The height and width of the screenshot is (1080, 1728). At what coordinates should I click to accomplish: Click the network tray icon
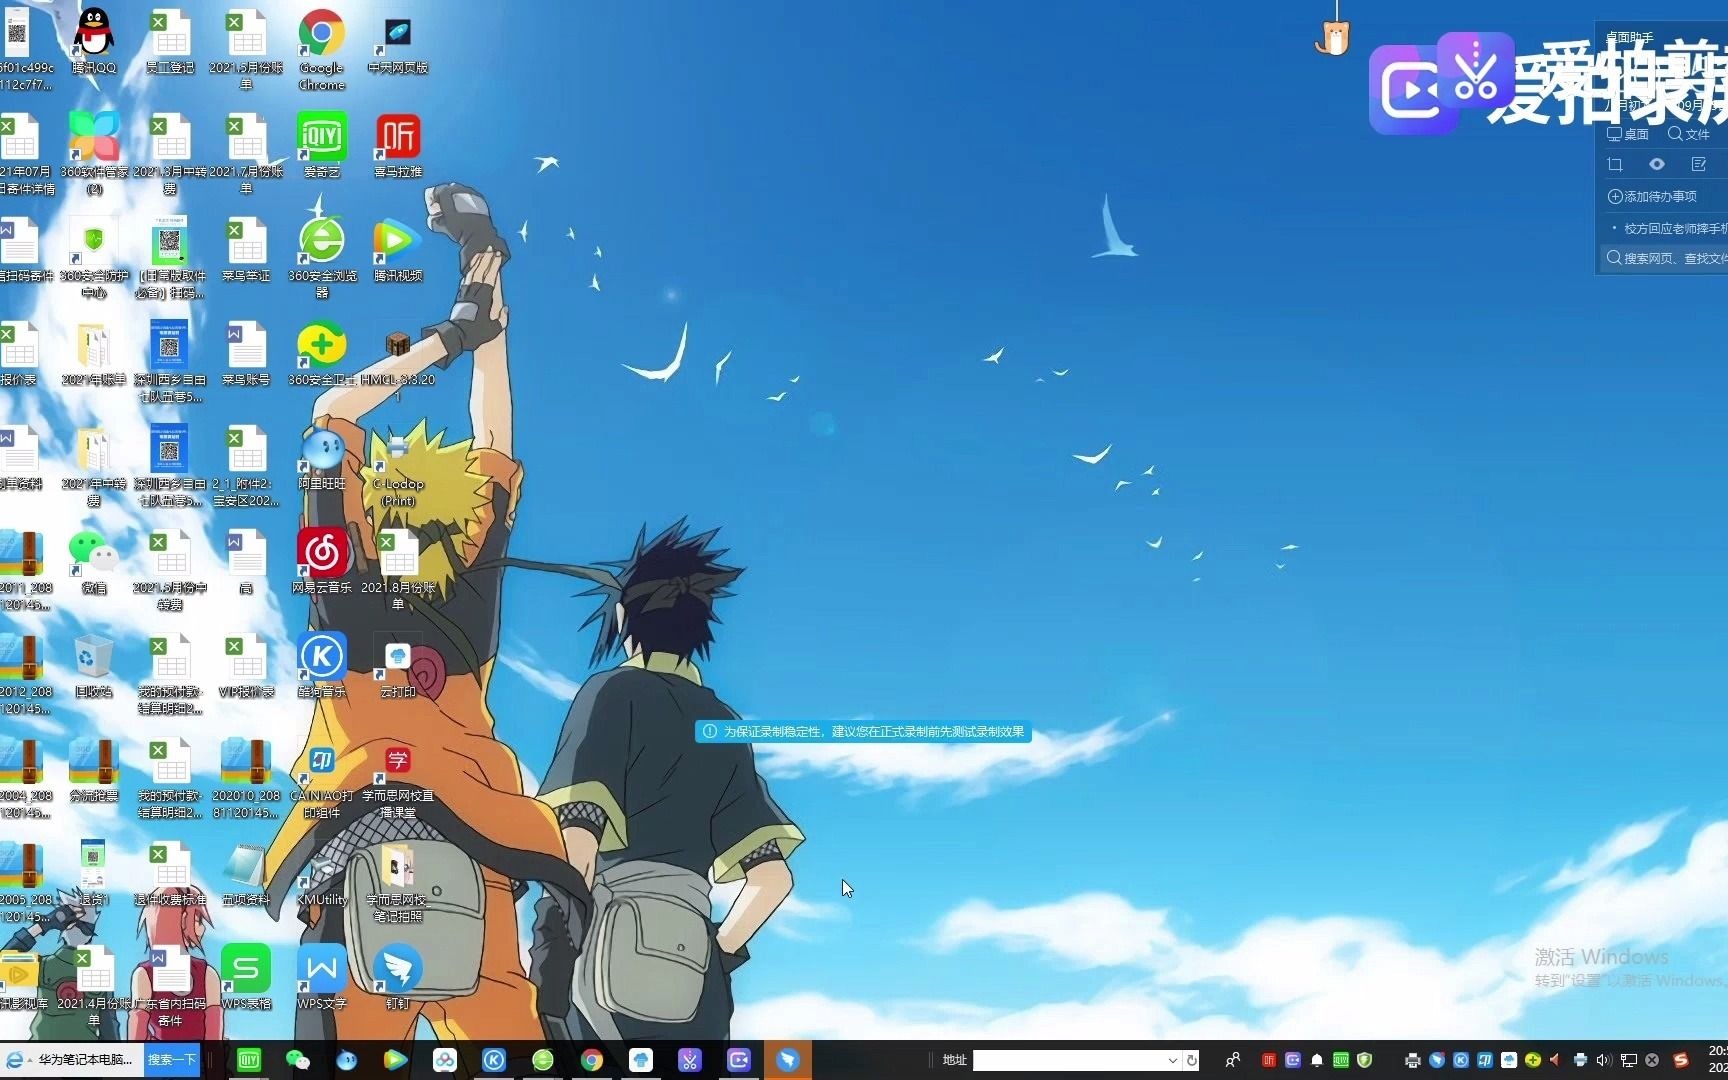[1629, 1060]
